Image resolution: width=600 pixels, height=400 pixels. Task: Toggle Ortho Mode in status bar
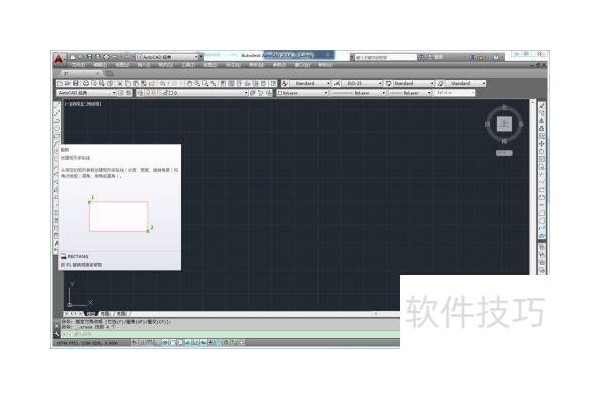157,343
